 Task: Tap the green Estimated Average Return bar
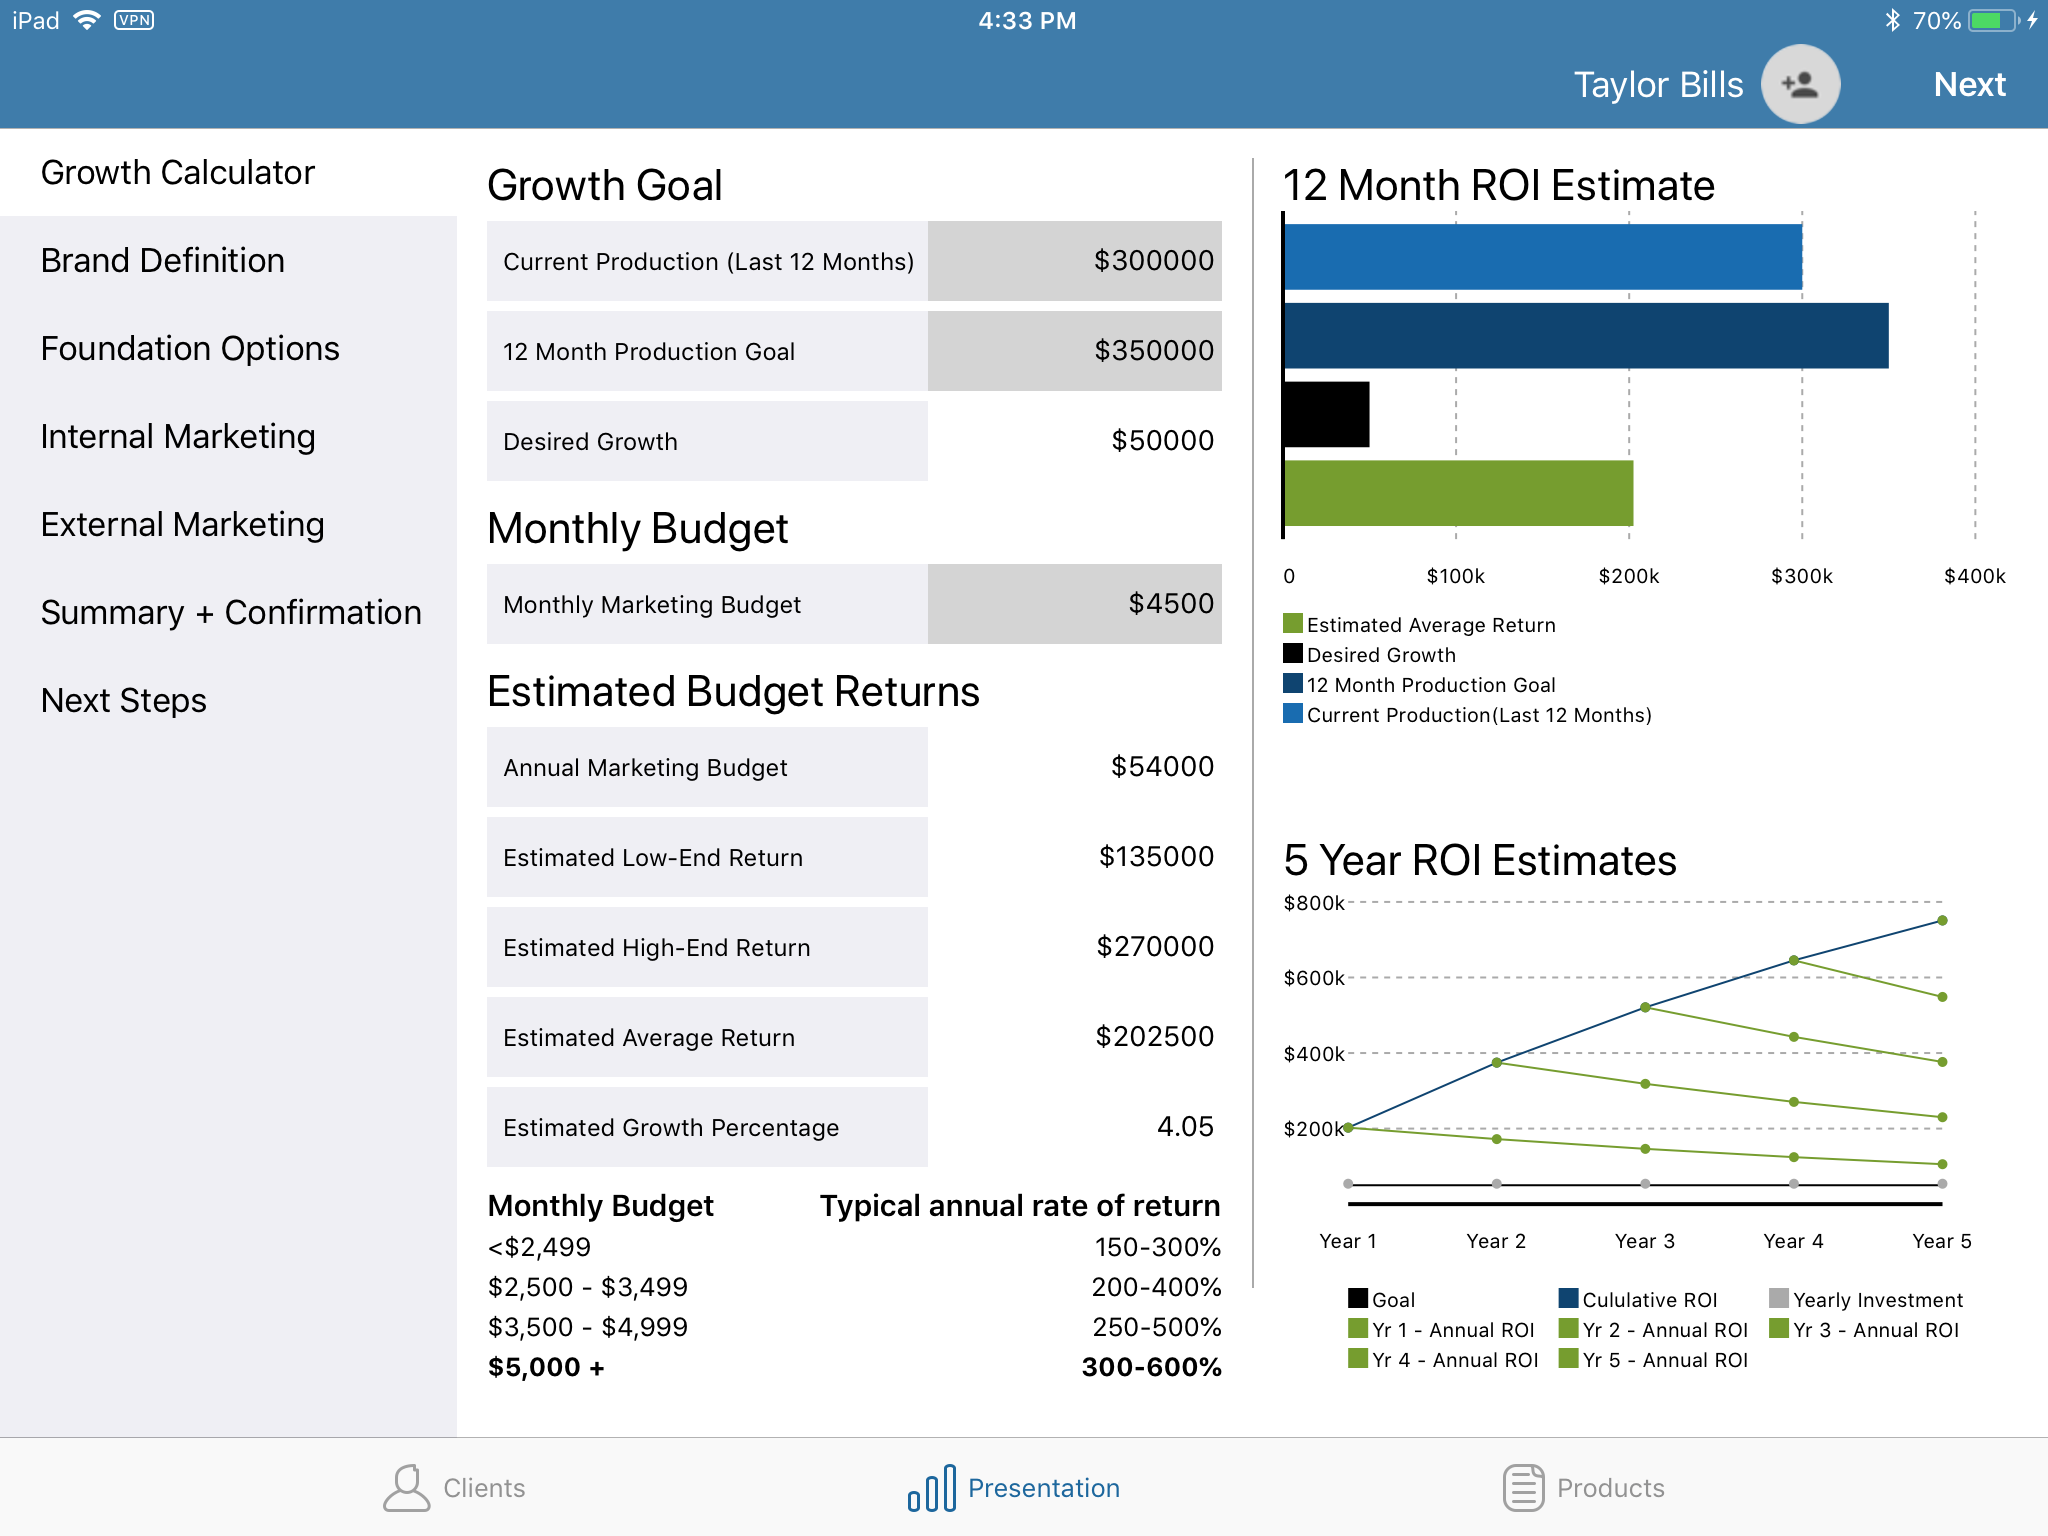pos(1458,493)
